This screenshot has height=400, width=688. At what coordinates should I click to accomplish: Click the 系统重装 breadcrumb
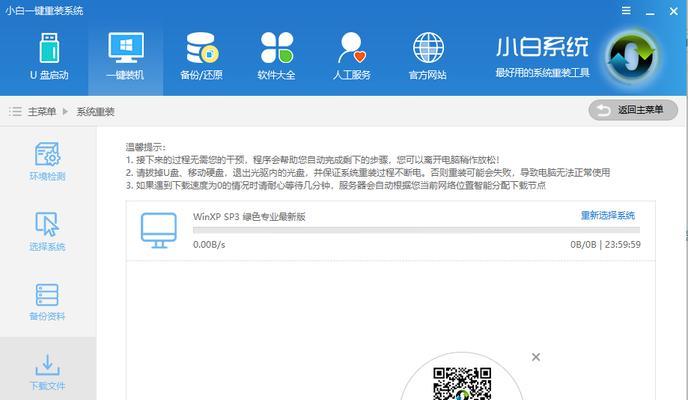click(96, 111)
